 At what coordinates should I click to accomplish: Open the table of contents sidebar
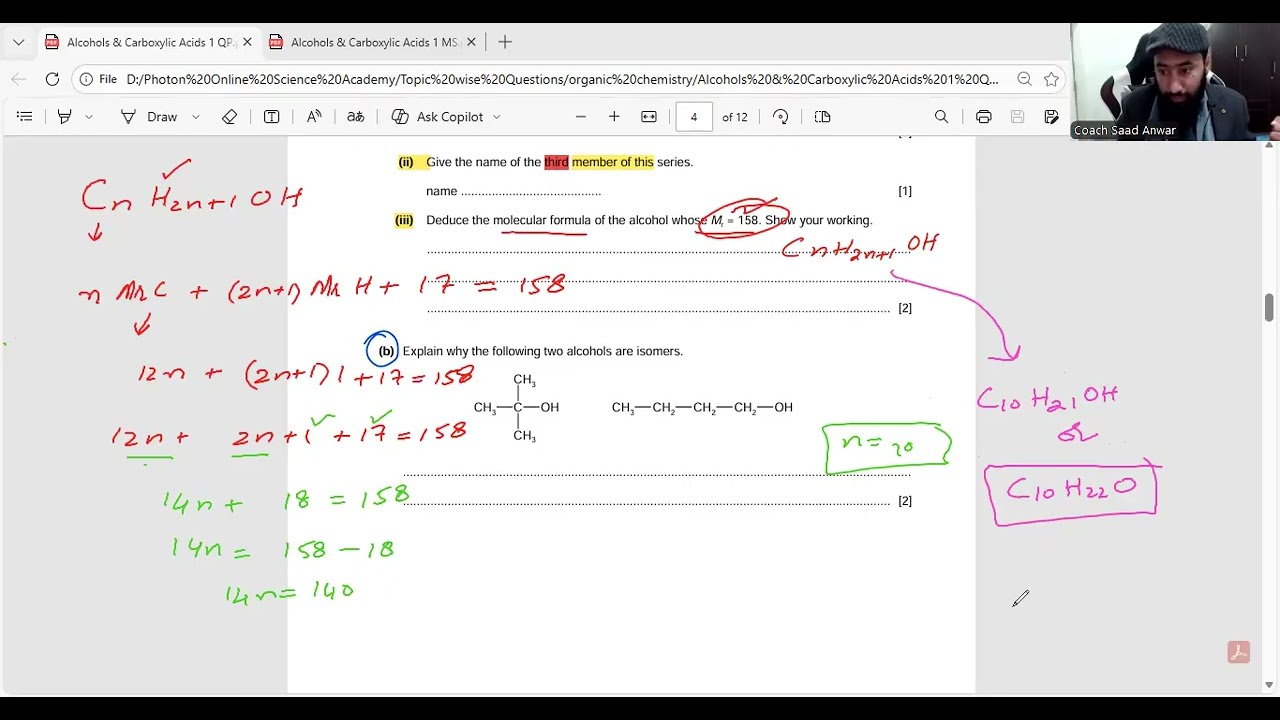(x=25, y=117)
